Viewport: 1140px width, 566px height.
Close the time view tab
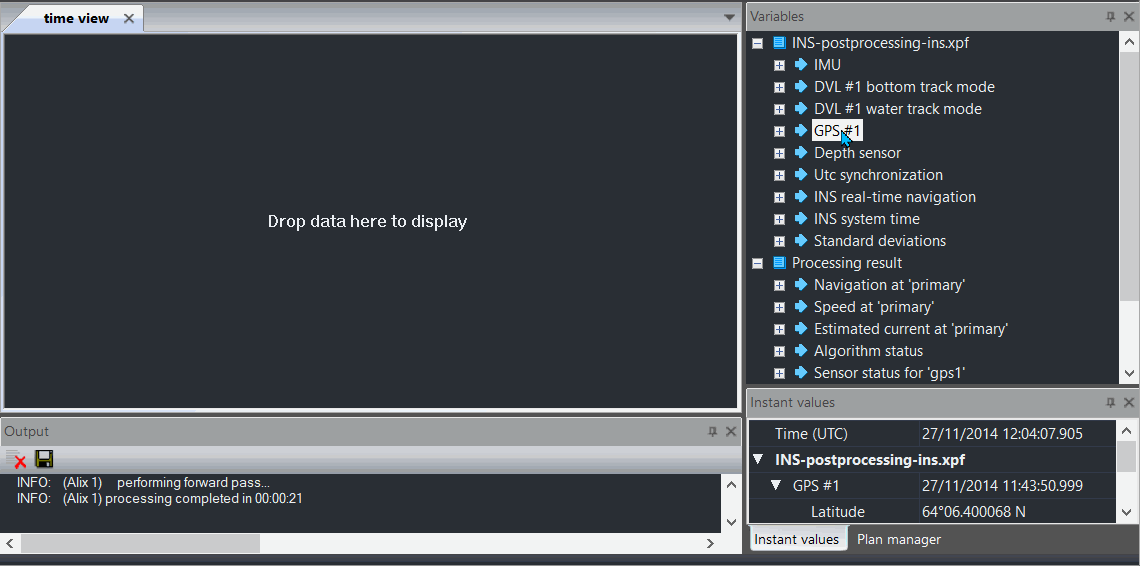128,19
